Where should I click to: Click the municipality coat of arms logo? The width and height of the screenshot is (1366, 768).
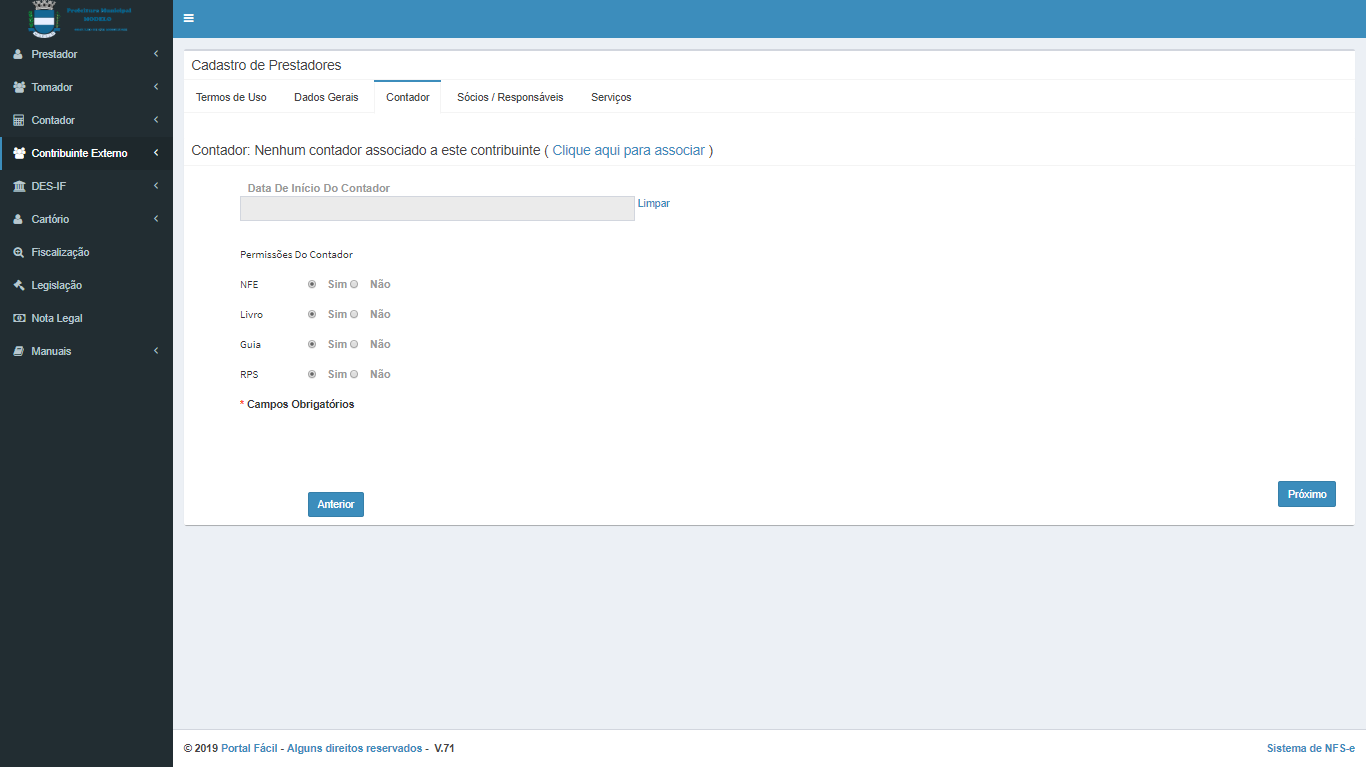pyautogui.click(x=45, y=19)
